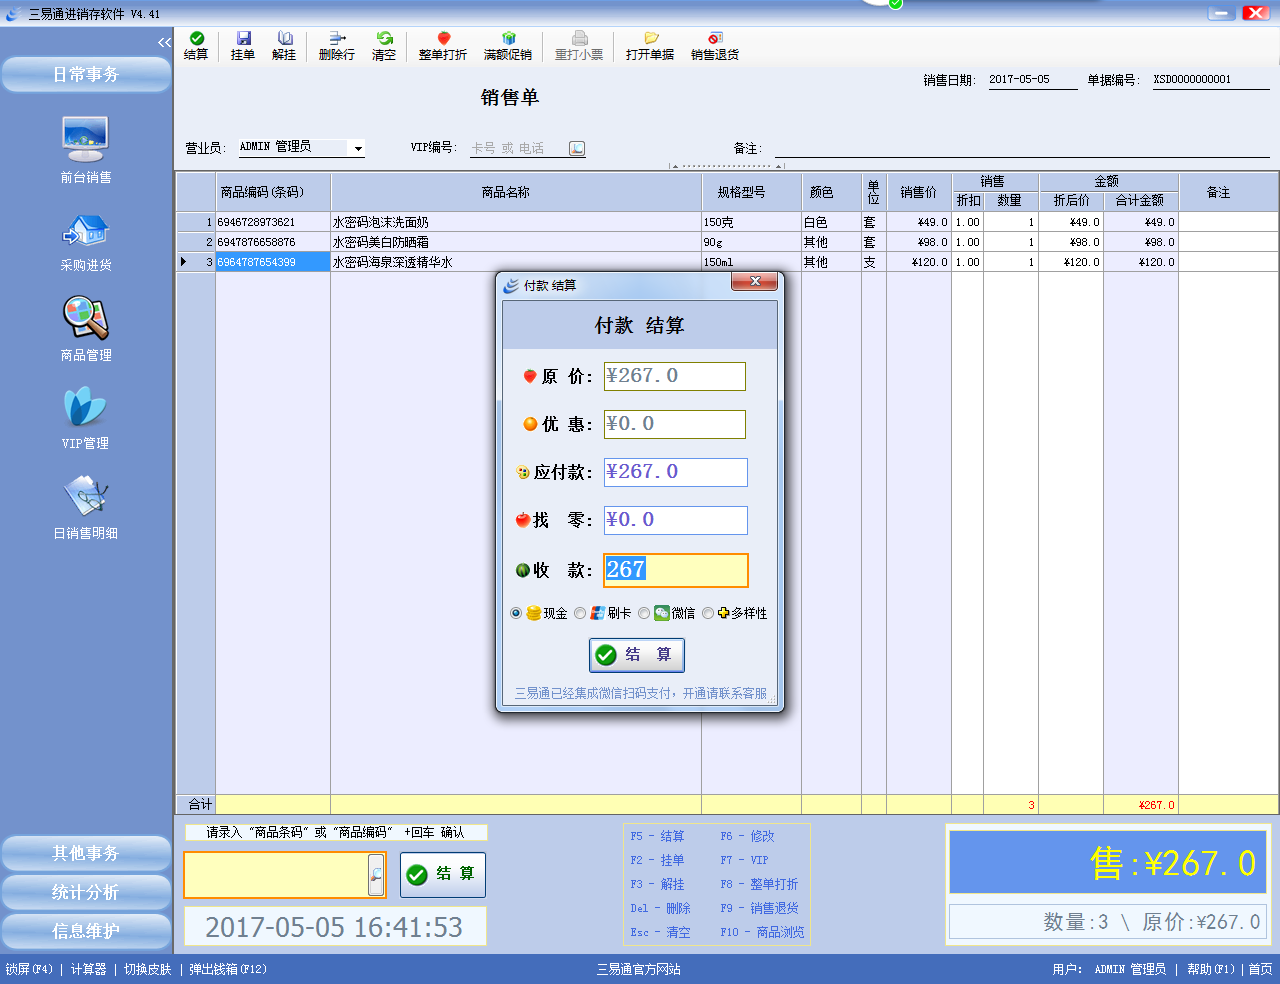The width and height of the screenshot is (1280, 984).
Task: Switch to 日常事务 section
Action: click(x=86, y=75)
